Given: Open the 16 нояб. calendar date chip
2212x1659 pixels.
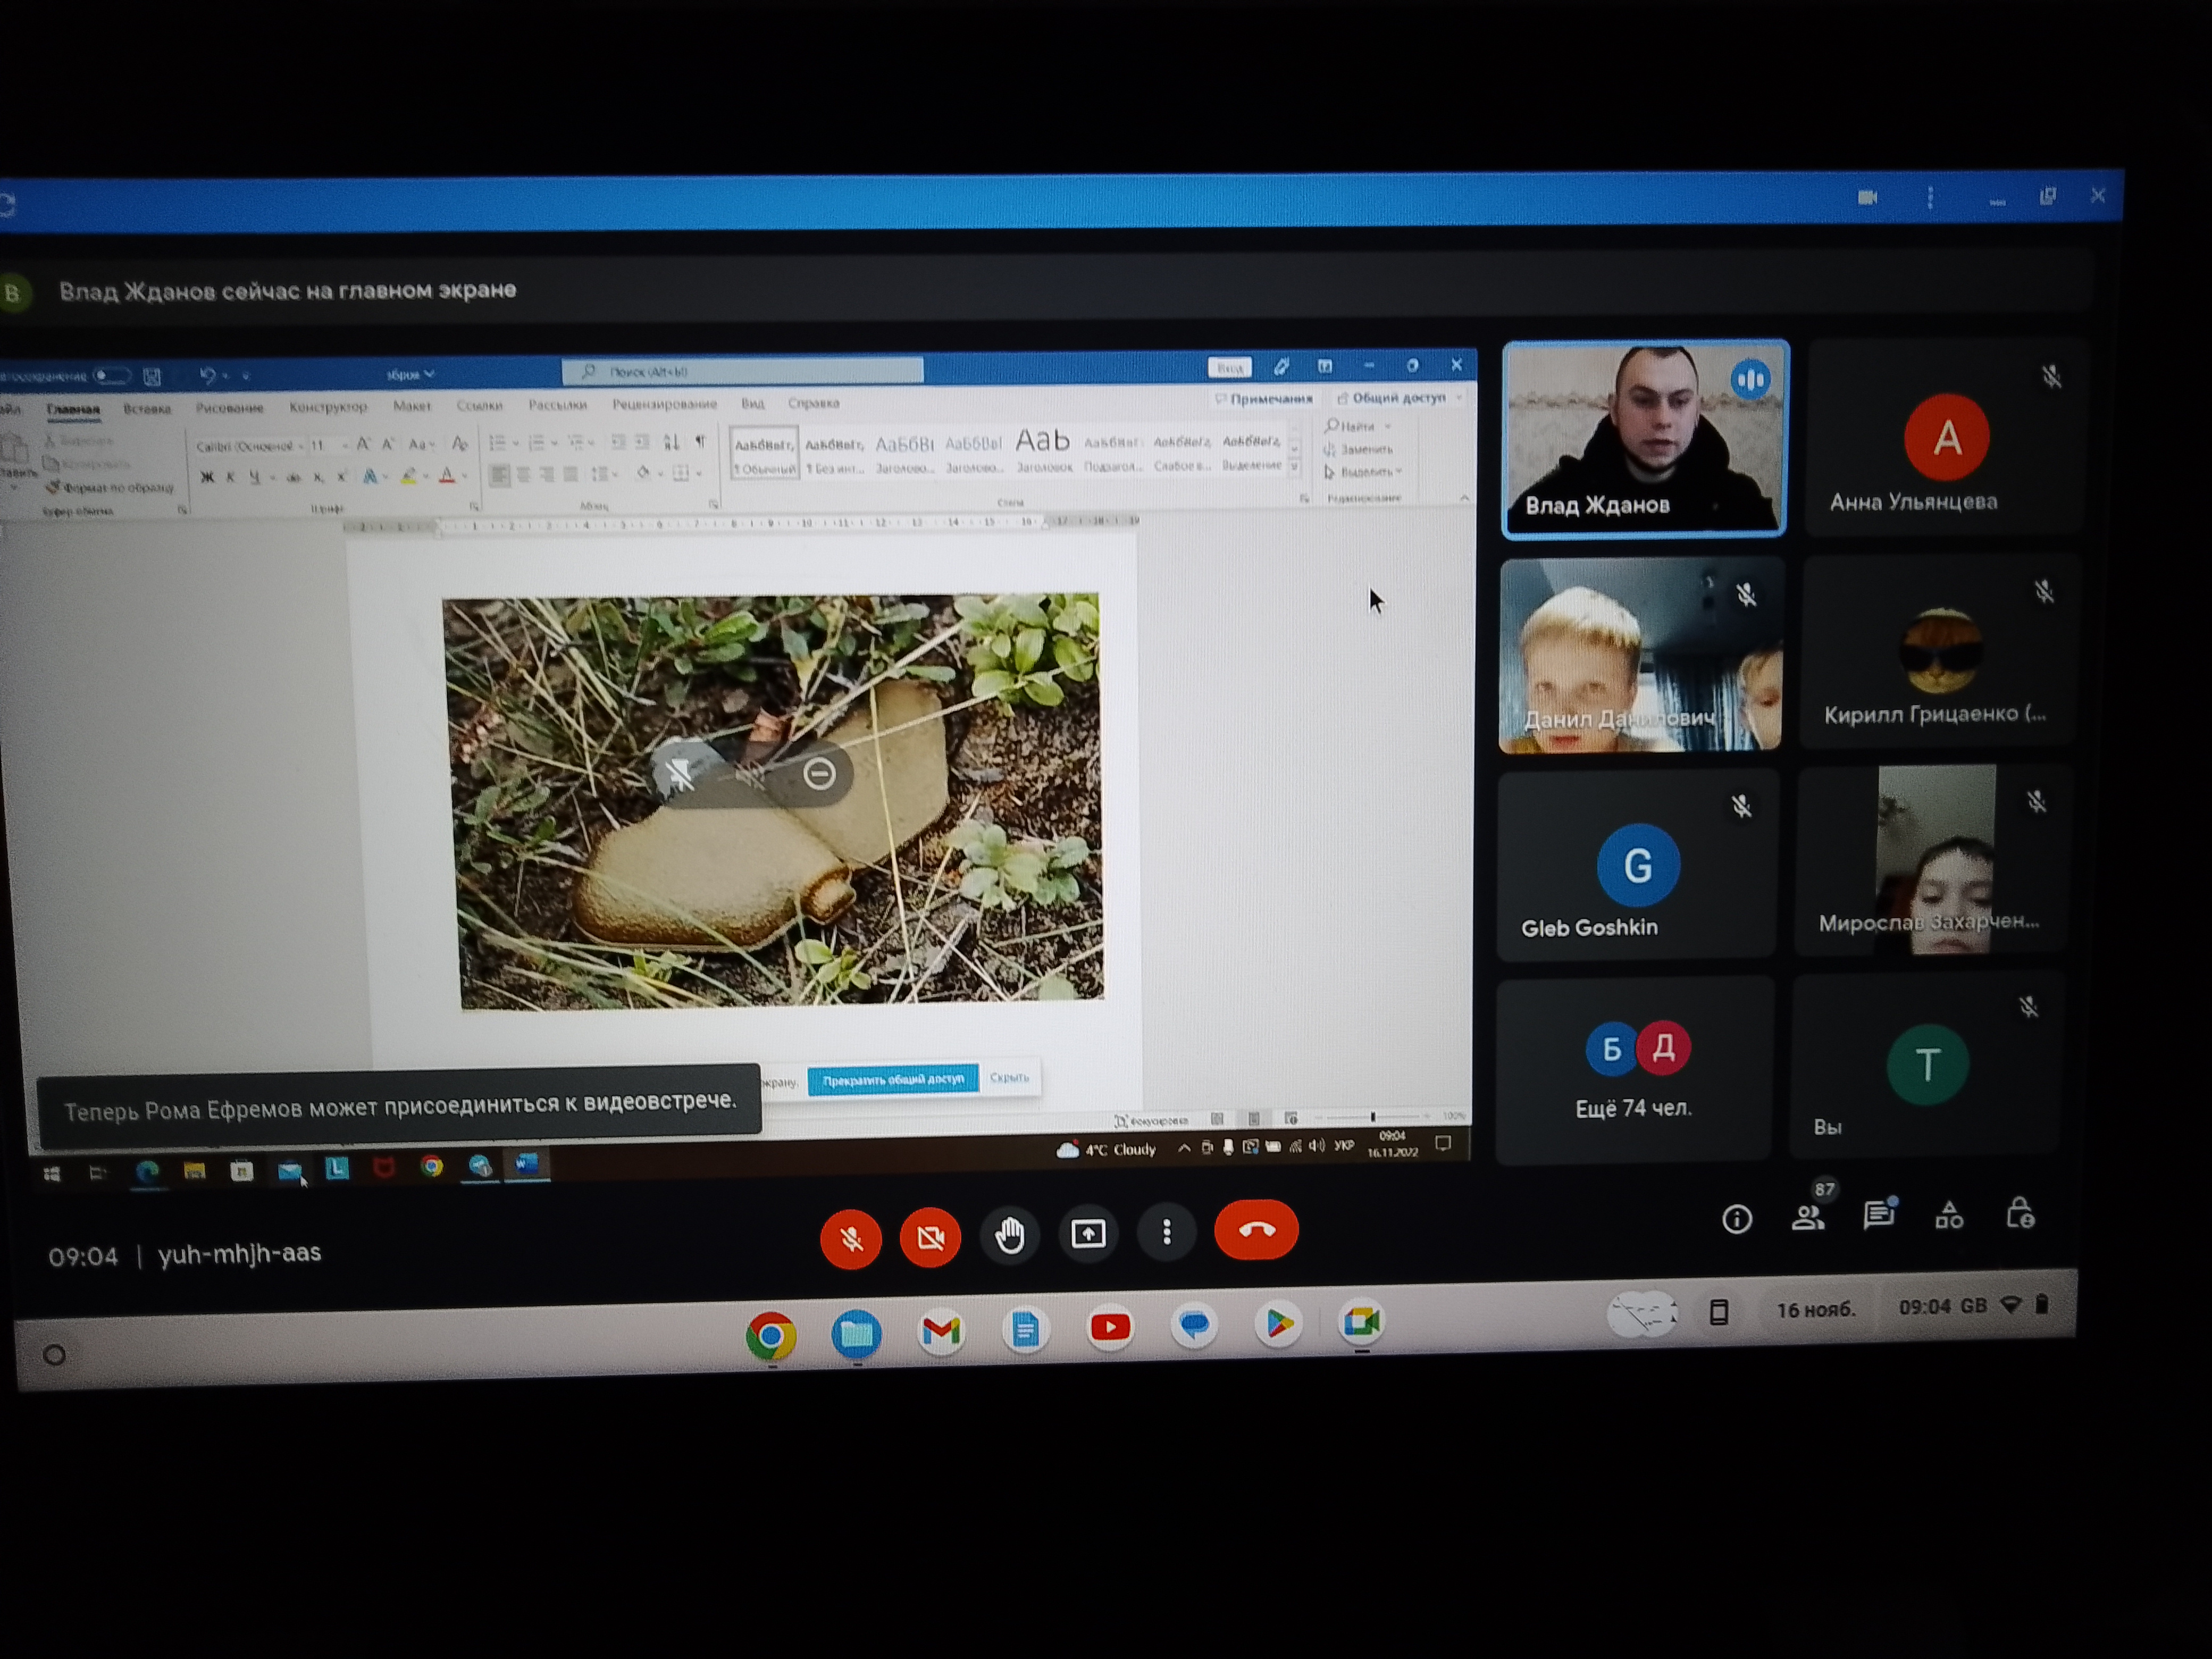Looking at the screenshot, I should point(1816,1309).
